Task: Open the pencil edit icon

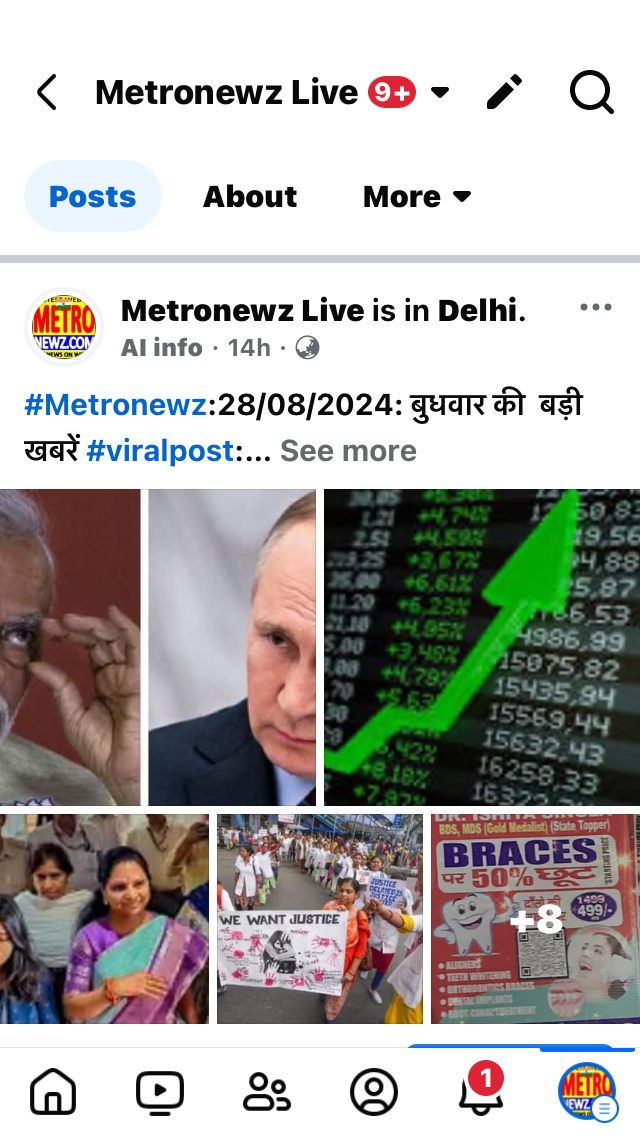Action: [x=504, y=92]
